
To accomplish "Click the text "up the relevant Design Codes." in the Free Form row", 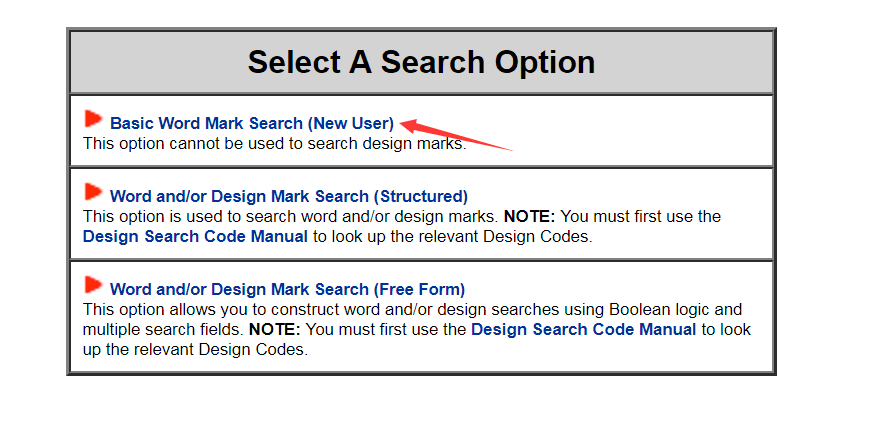I will (195, 350).
